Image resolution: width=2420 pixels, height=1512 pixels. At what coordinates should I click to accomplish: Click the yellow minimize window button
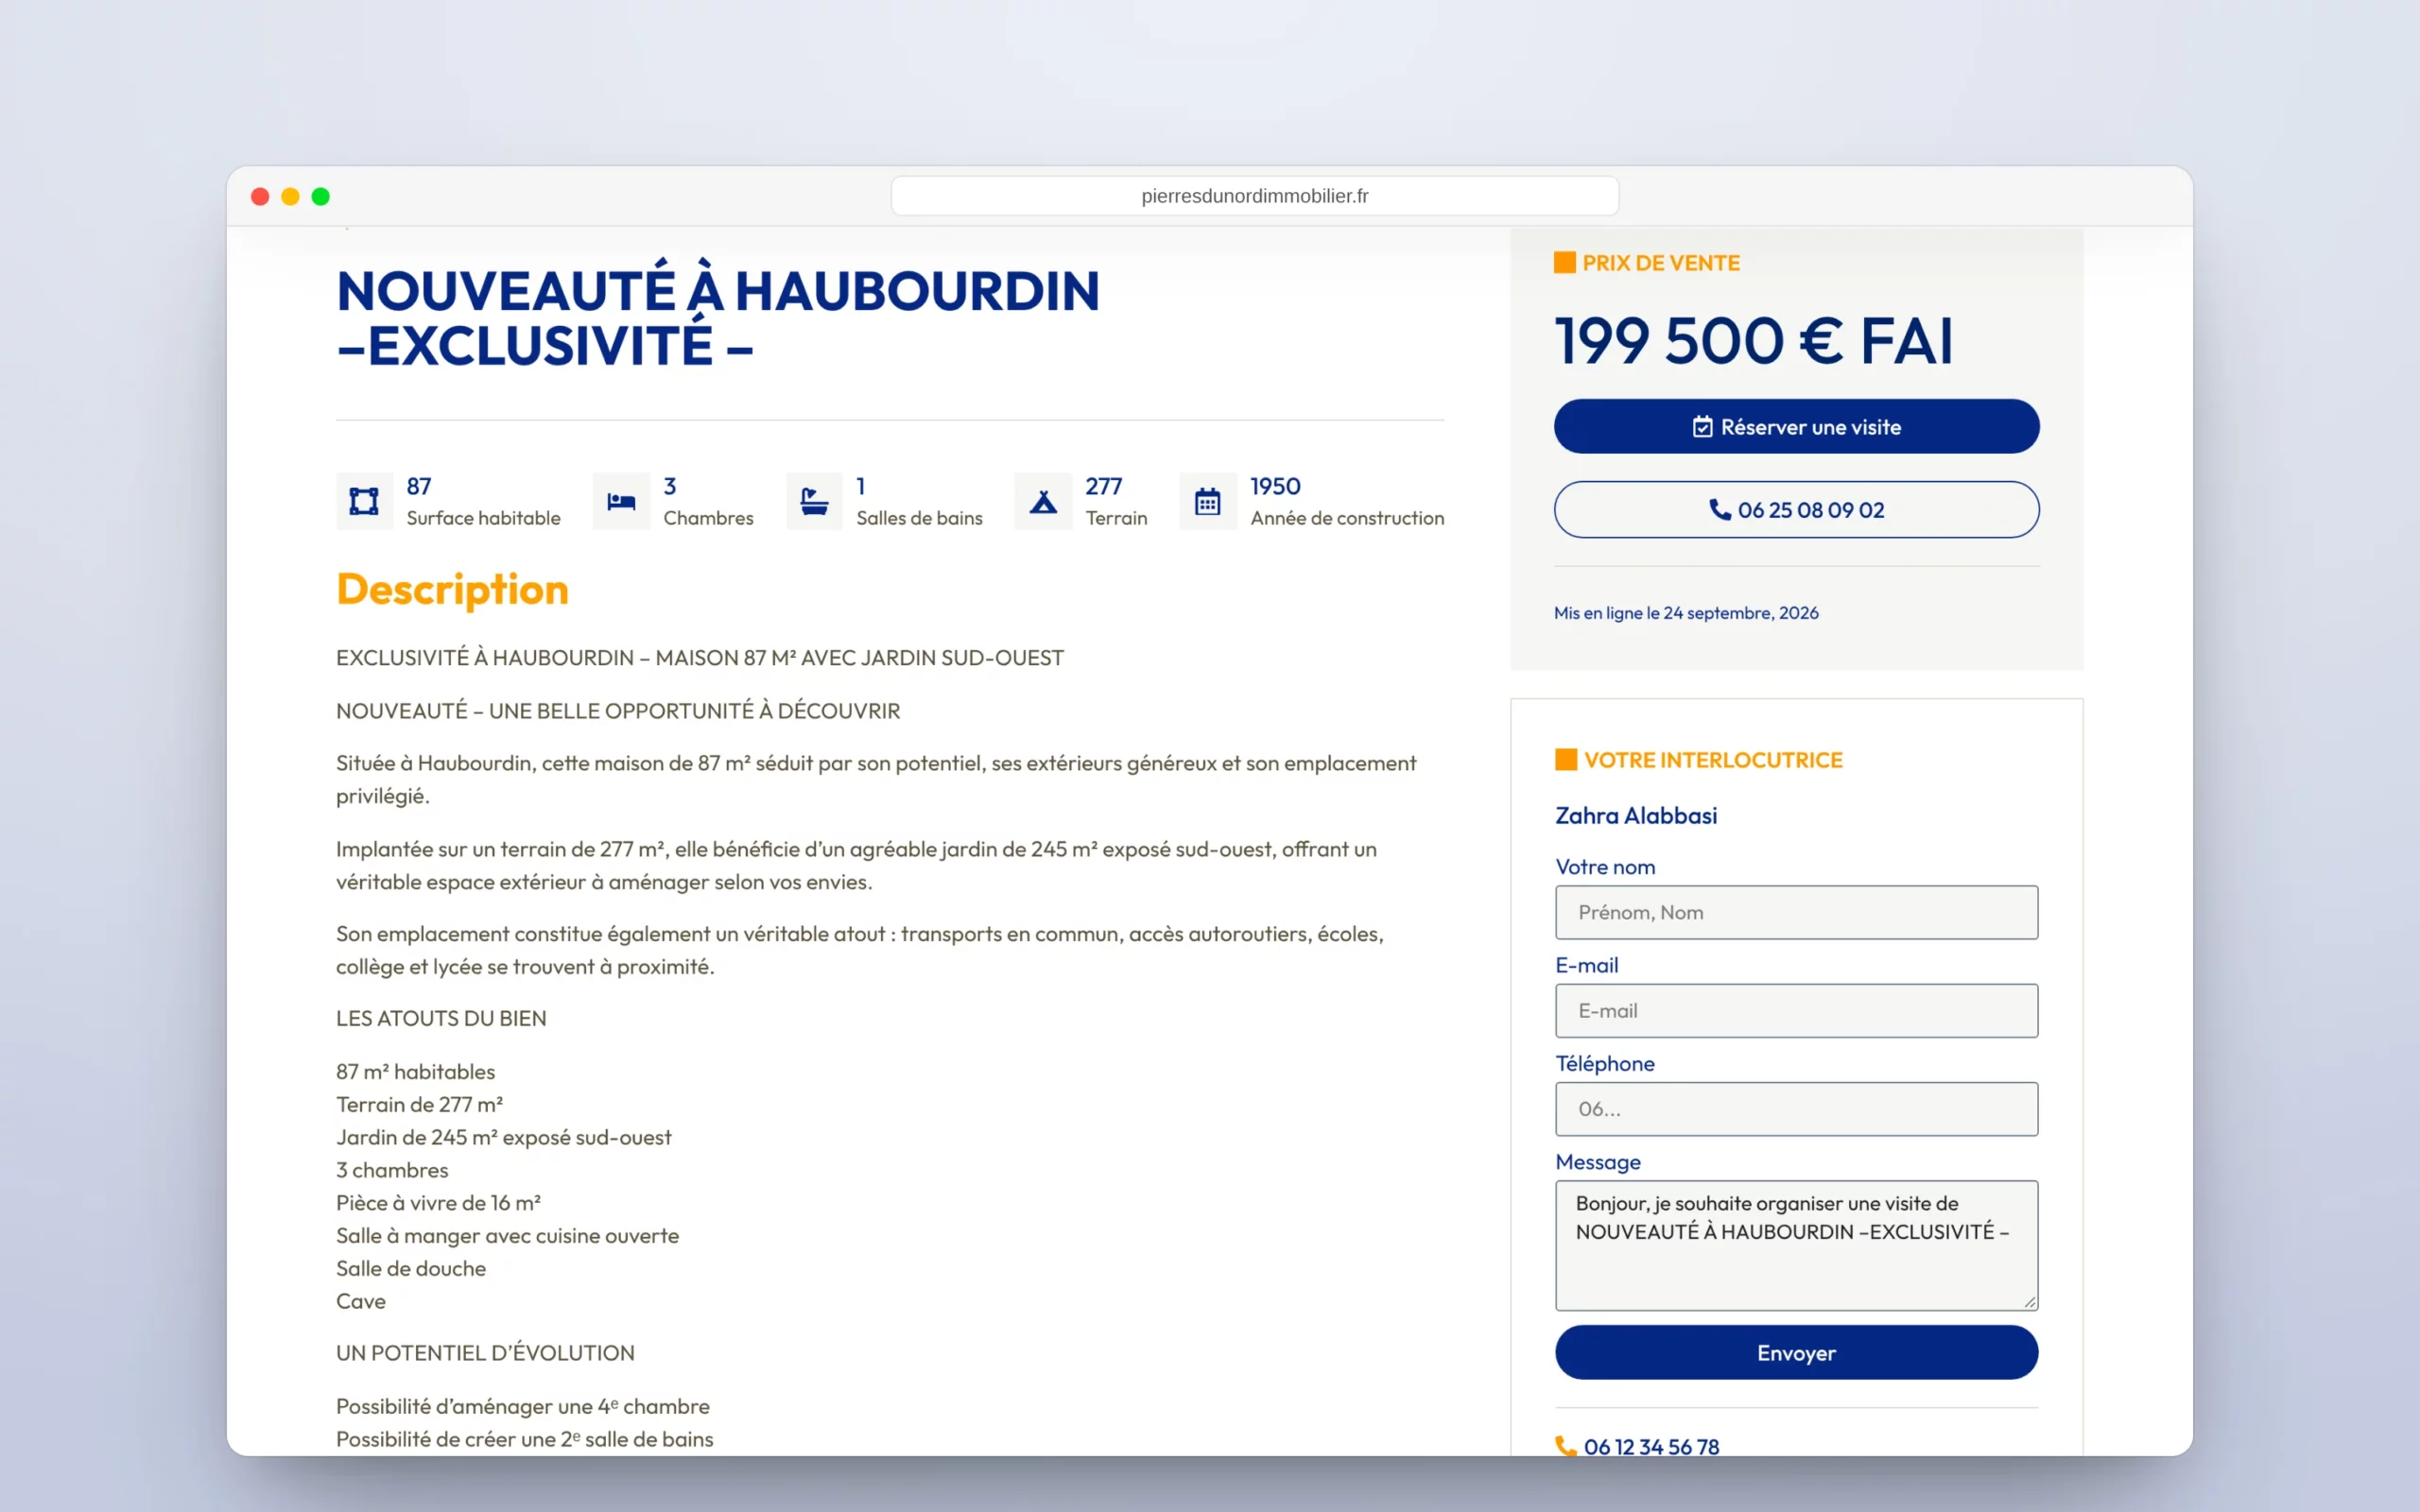click(290, 196)
